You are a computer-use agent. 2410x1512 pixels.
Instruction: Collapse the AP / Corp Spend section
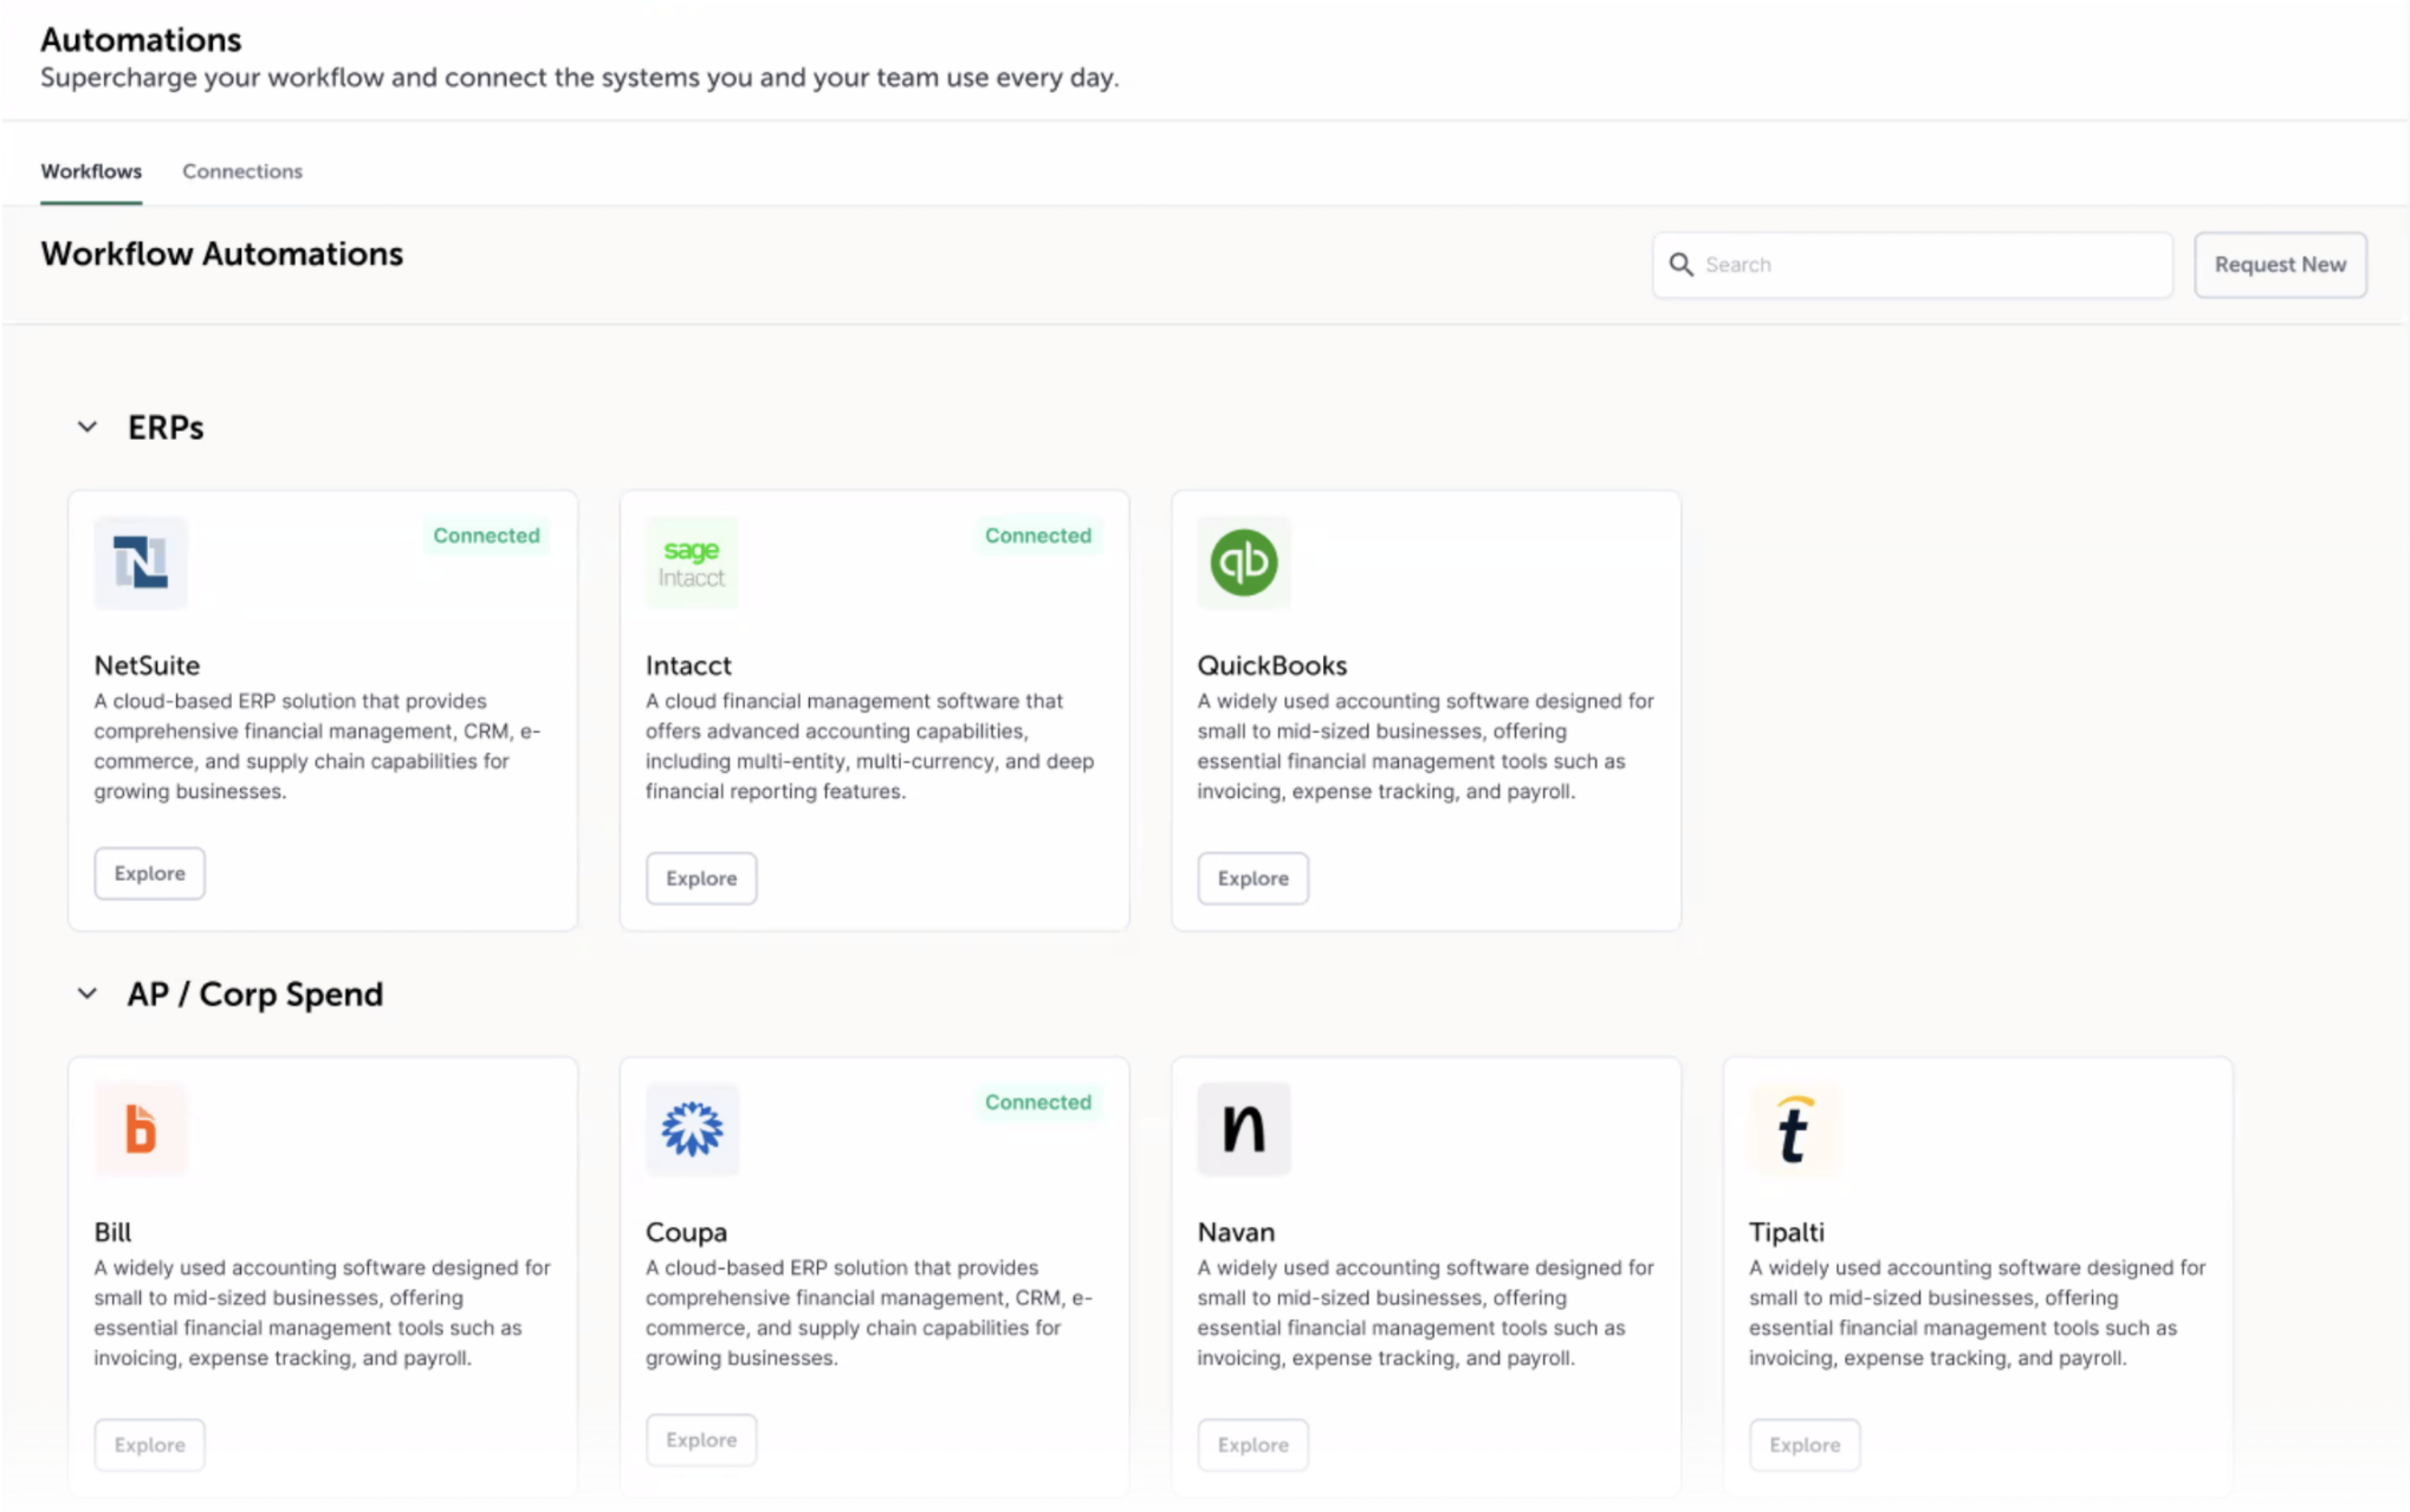[88, 994]
